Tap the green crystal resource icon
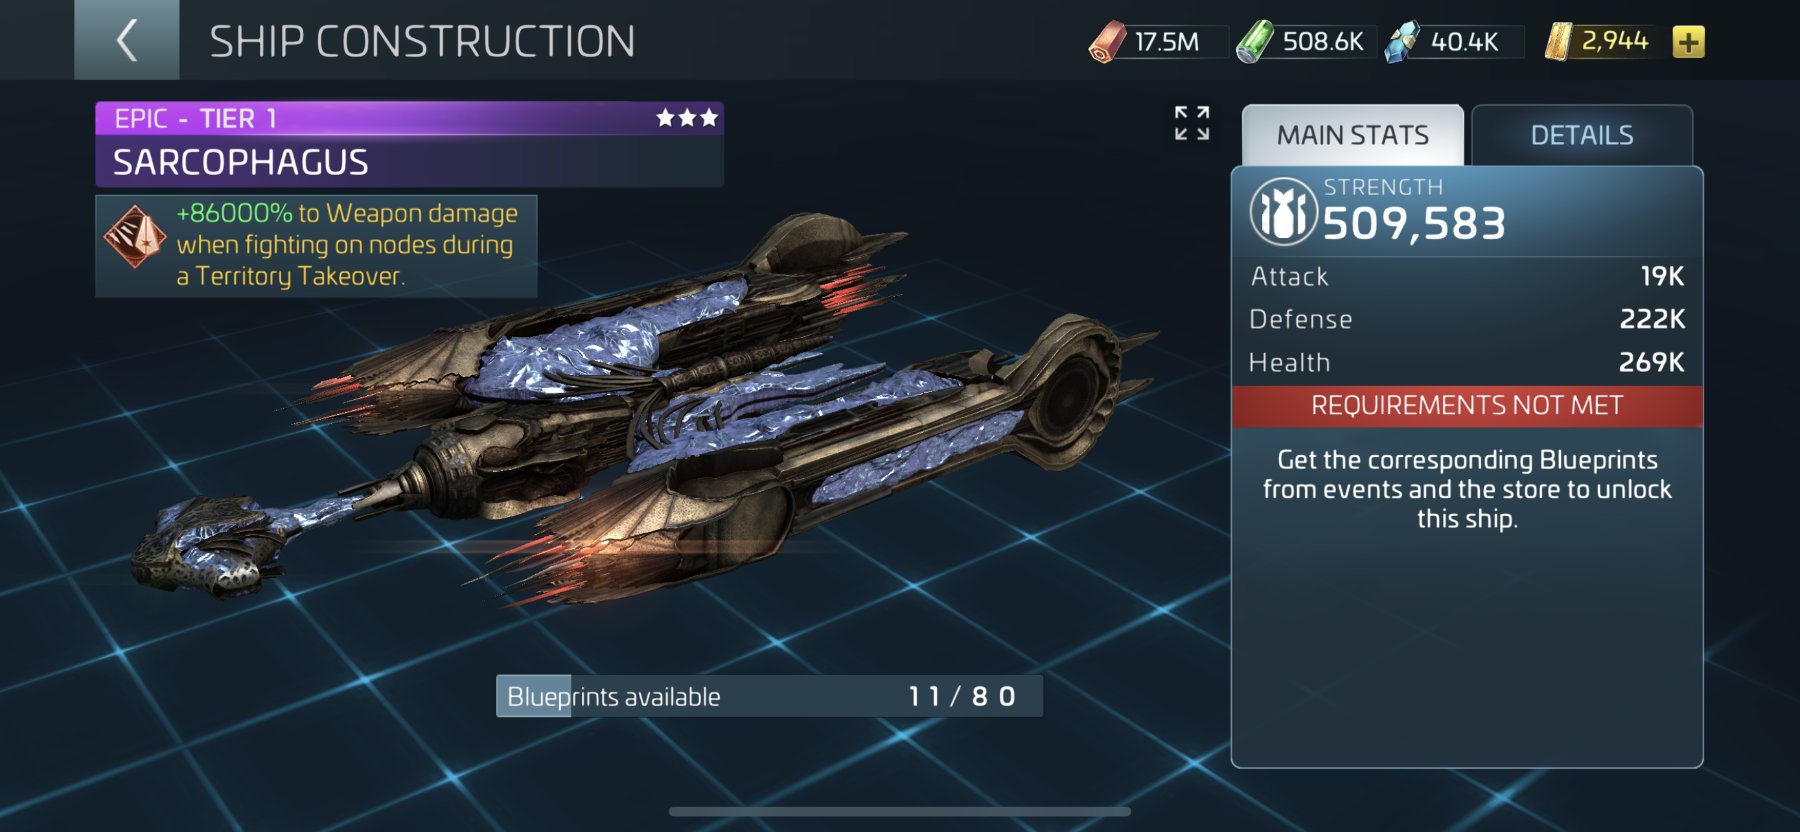 (1254, 42)
